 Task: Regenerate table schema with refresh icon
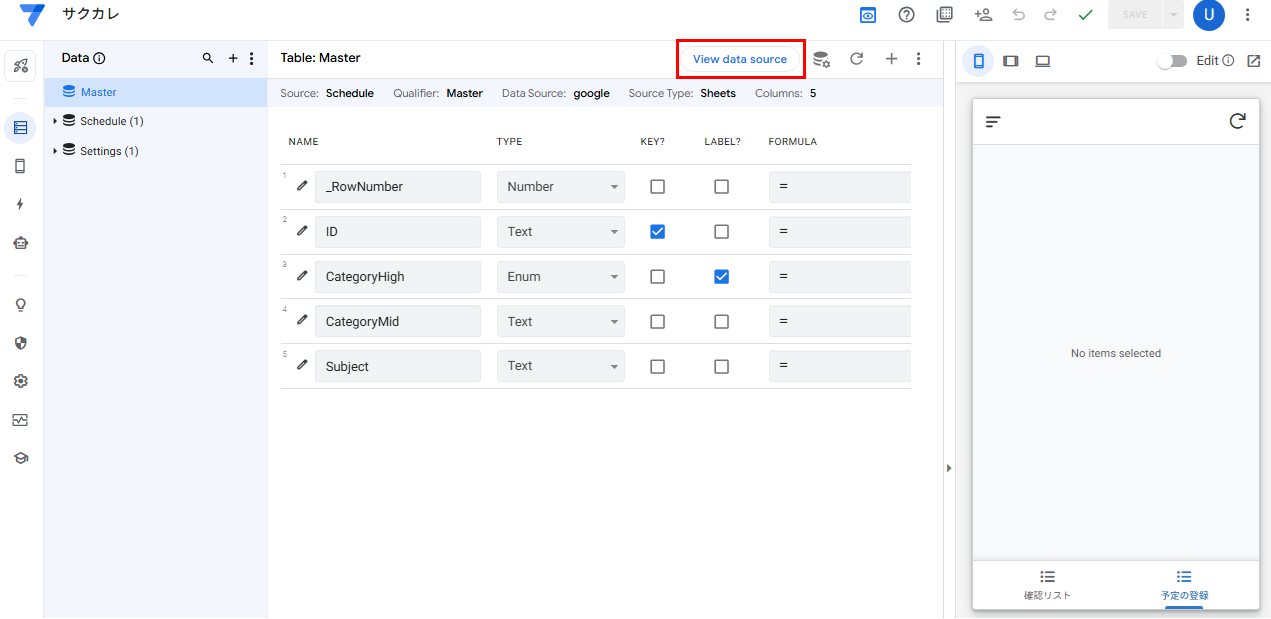[x=856, y=59]
